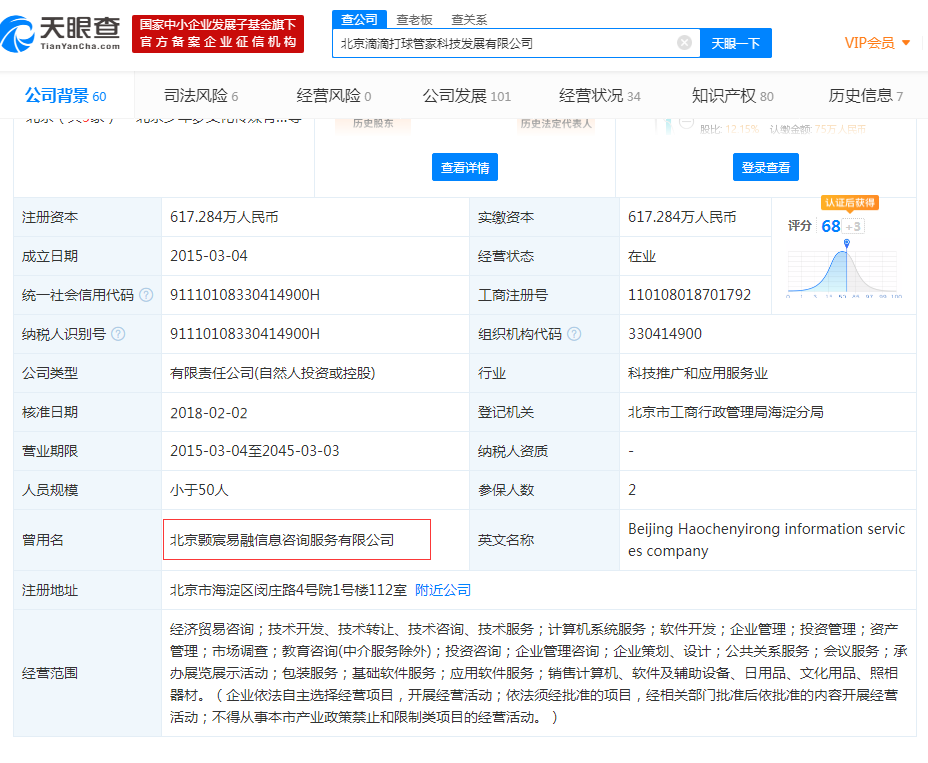Click the clear × icon in the search field
Screen dimensions: 928x763
click(684, 42)
